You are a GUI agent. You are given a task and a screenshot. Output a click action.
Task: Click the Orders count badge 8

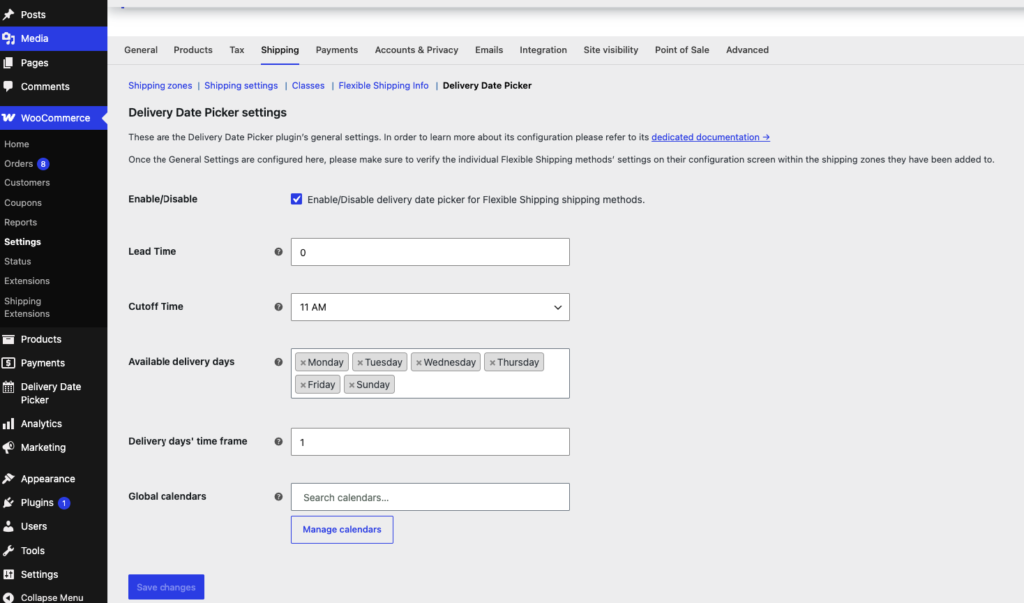(43, 164)
